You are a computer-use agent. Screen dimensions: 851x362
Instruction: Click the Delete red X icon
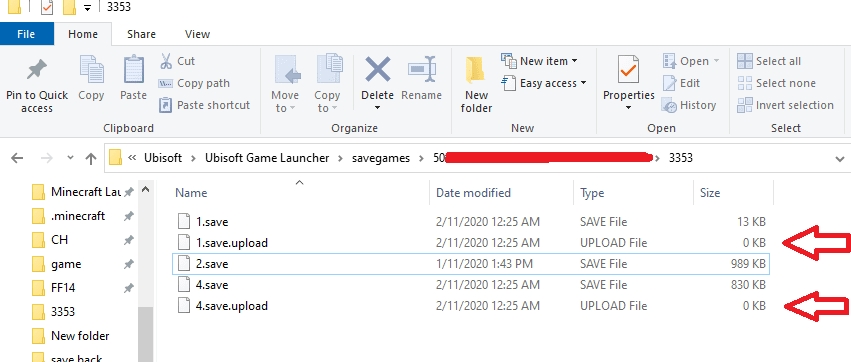click(378, 69)
